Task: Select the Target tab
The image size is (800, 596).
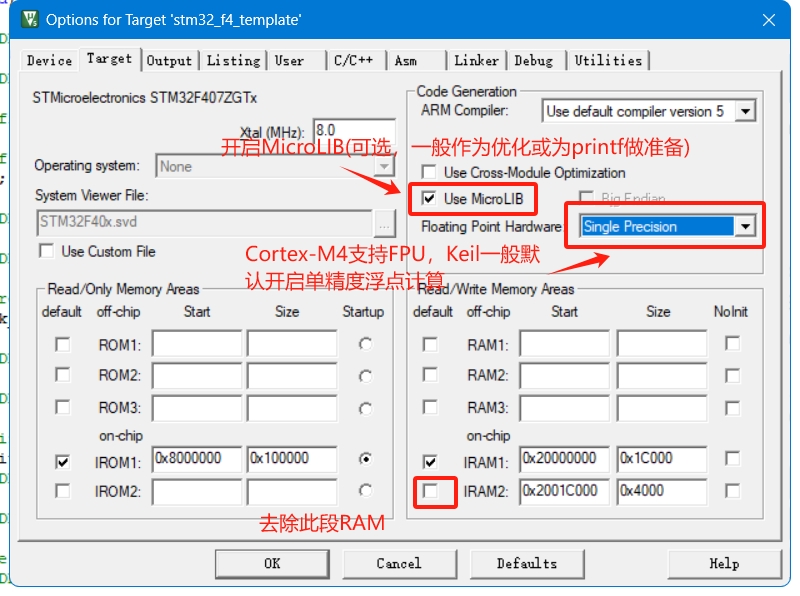Action: (x=109, y=59)
